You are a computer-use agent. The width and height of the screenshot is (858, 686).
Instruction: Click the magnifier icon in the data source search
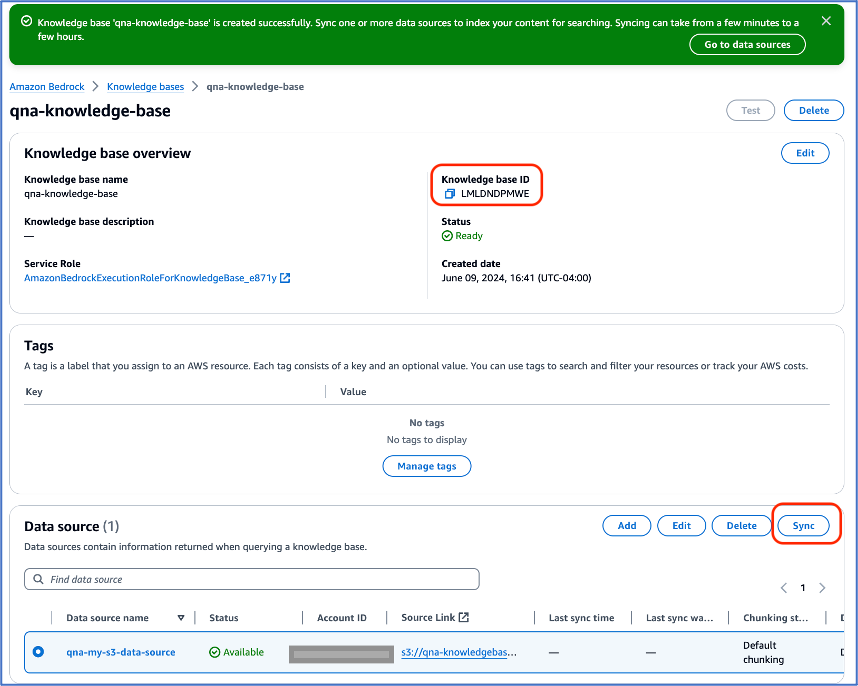click(37, 579)
